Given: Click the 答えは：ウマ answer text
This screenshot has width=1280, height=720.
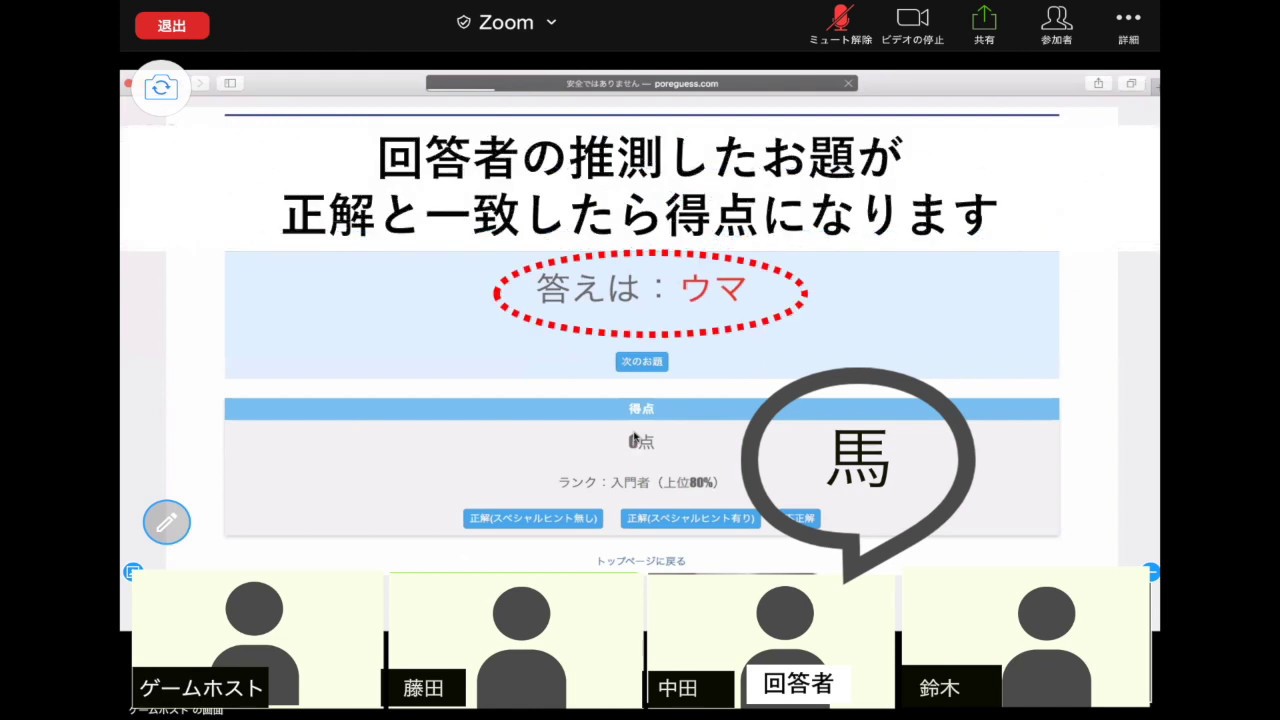Looking at the screenshot, I should coord(641,289).
